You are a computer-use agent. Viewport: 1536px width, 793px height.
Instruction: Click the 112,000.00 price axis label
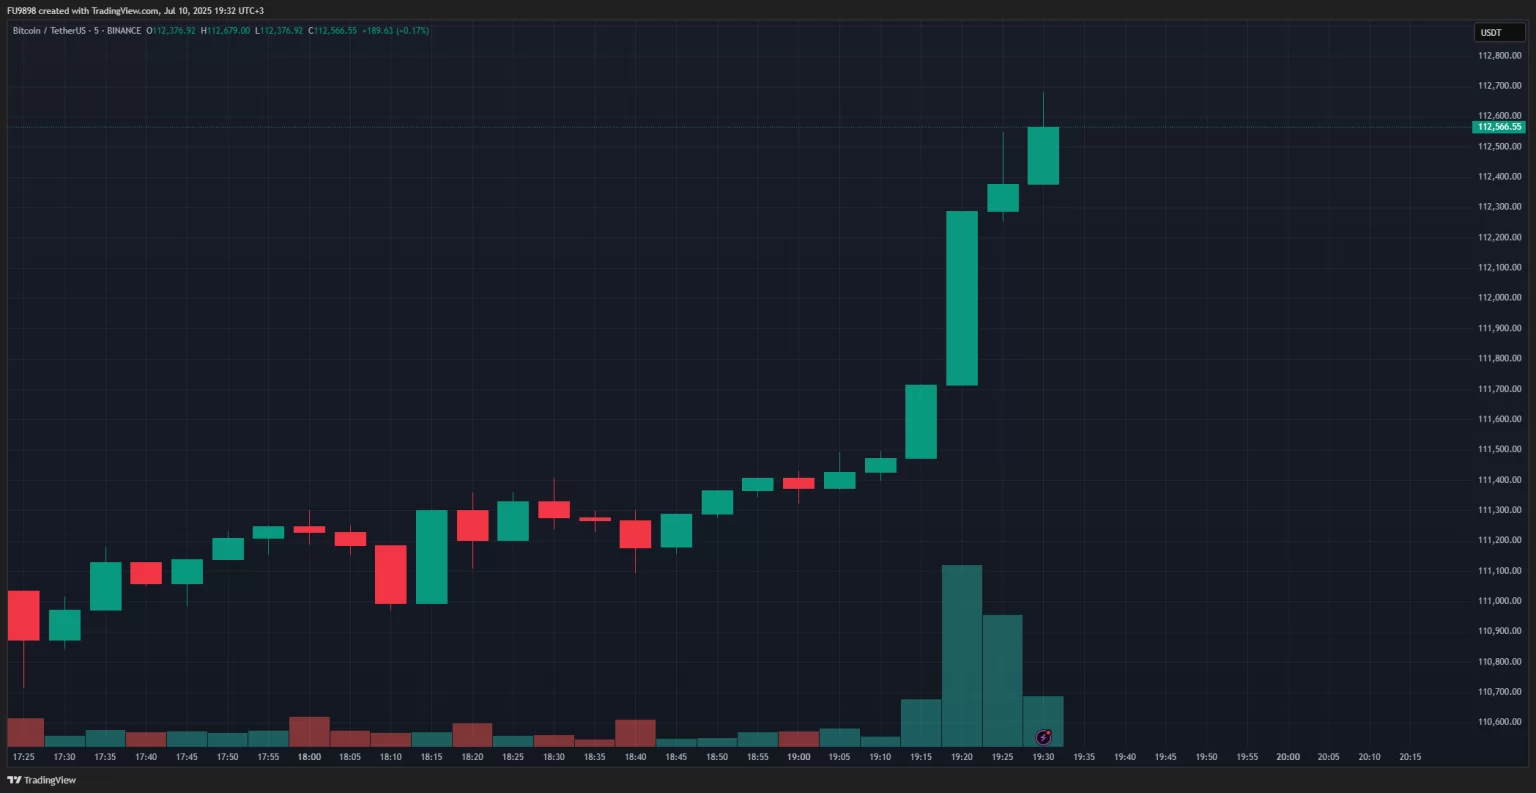[x=1499, y=298]
